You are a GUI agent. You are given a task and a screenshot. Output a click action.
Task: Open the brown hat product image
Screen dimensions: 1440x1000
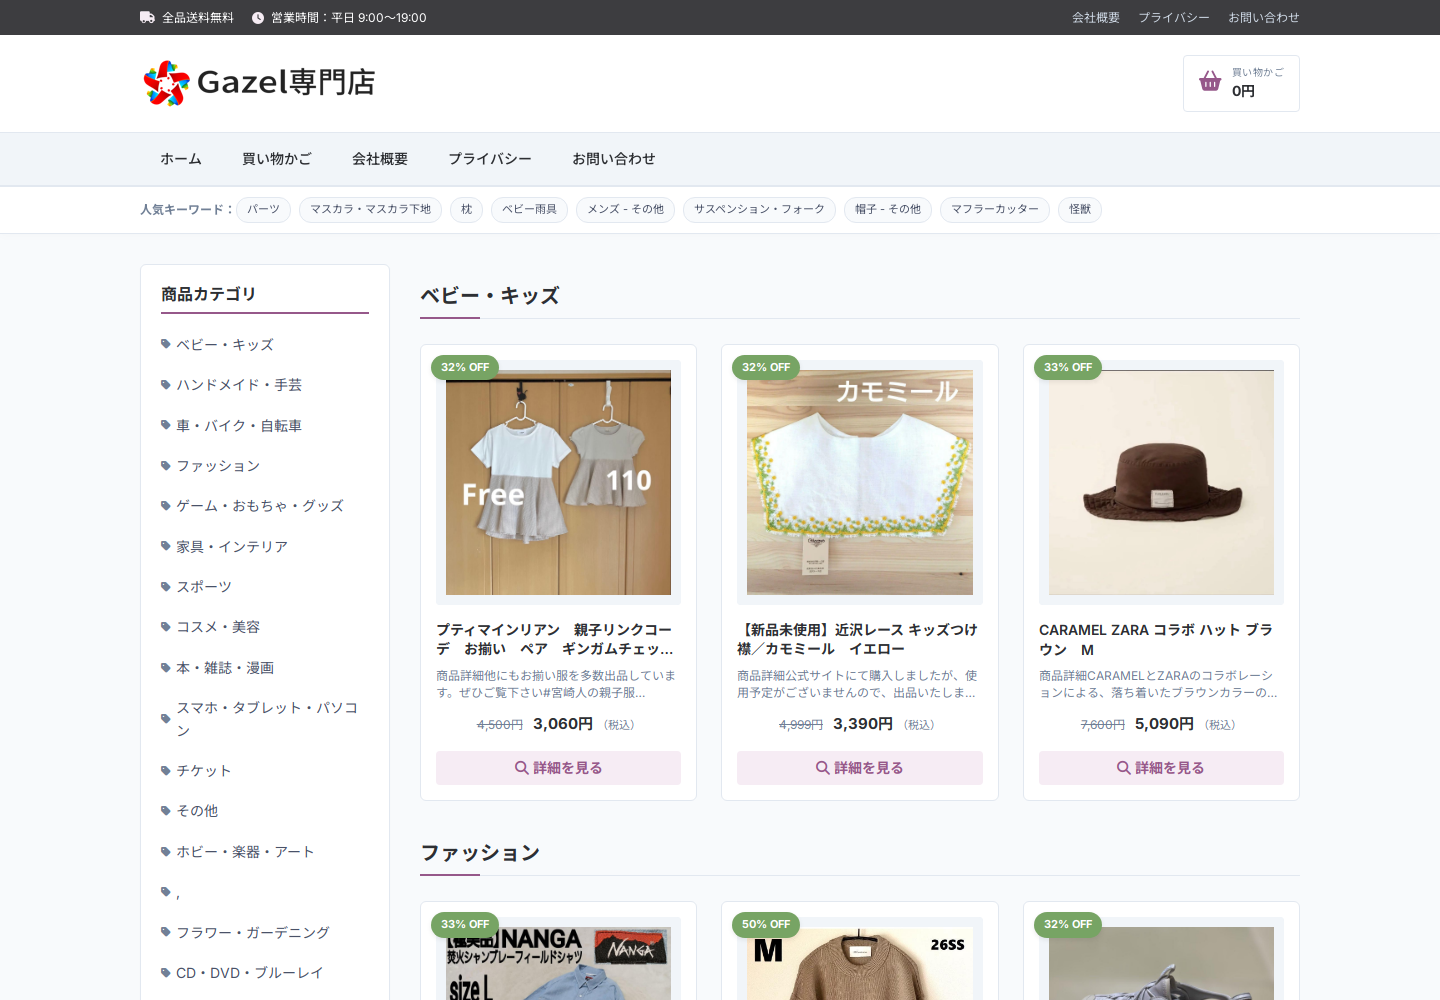point(1161,483)
